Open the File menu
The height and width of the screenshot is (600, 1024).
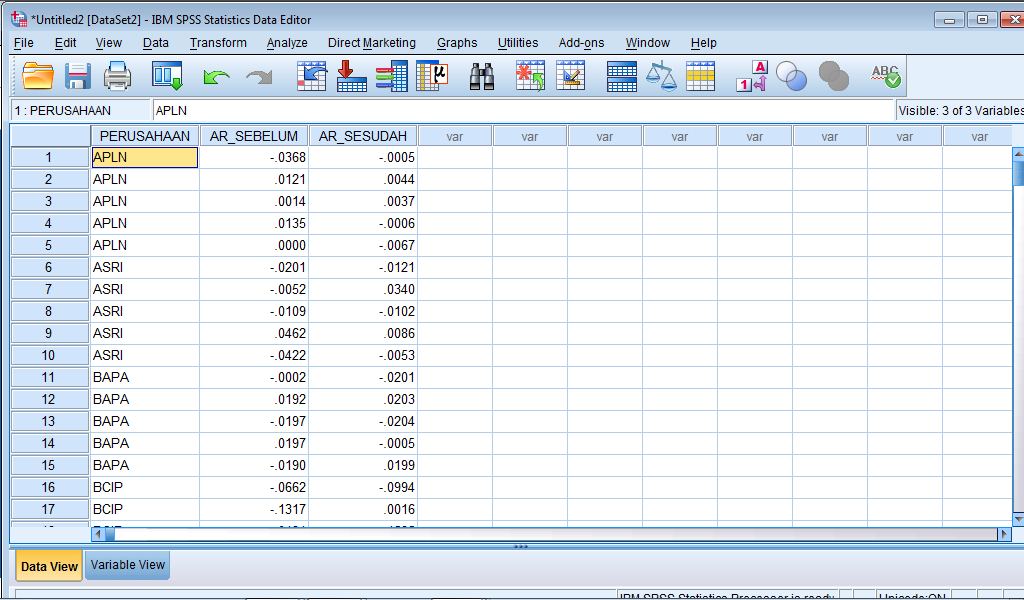(24, 43)
